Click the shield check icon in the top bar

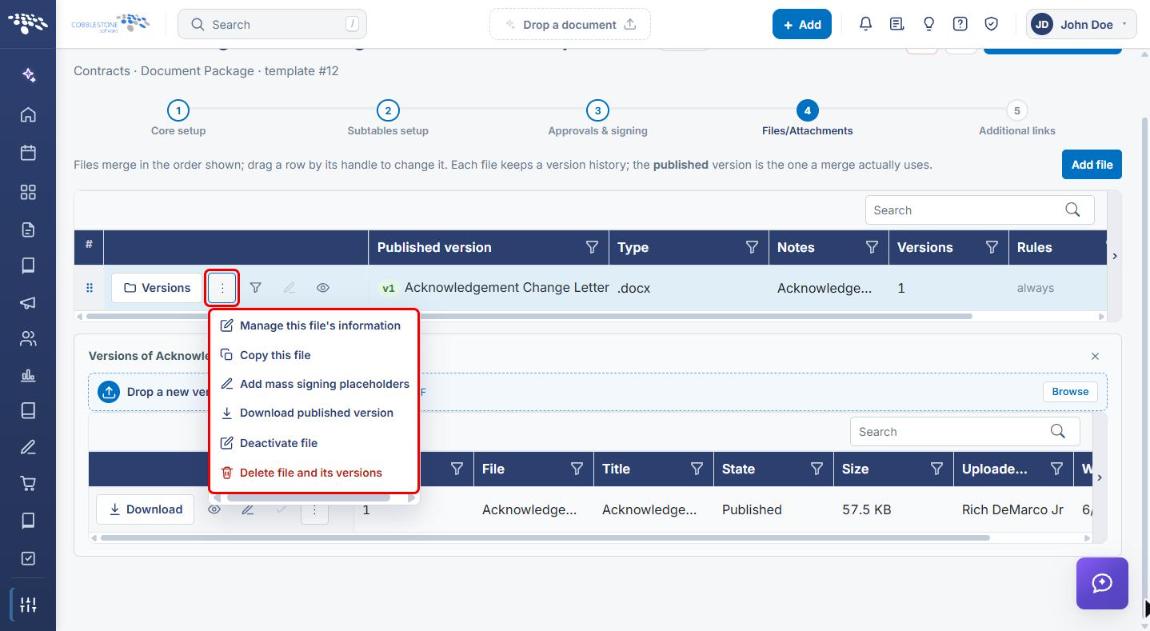click(991, 24)
